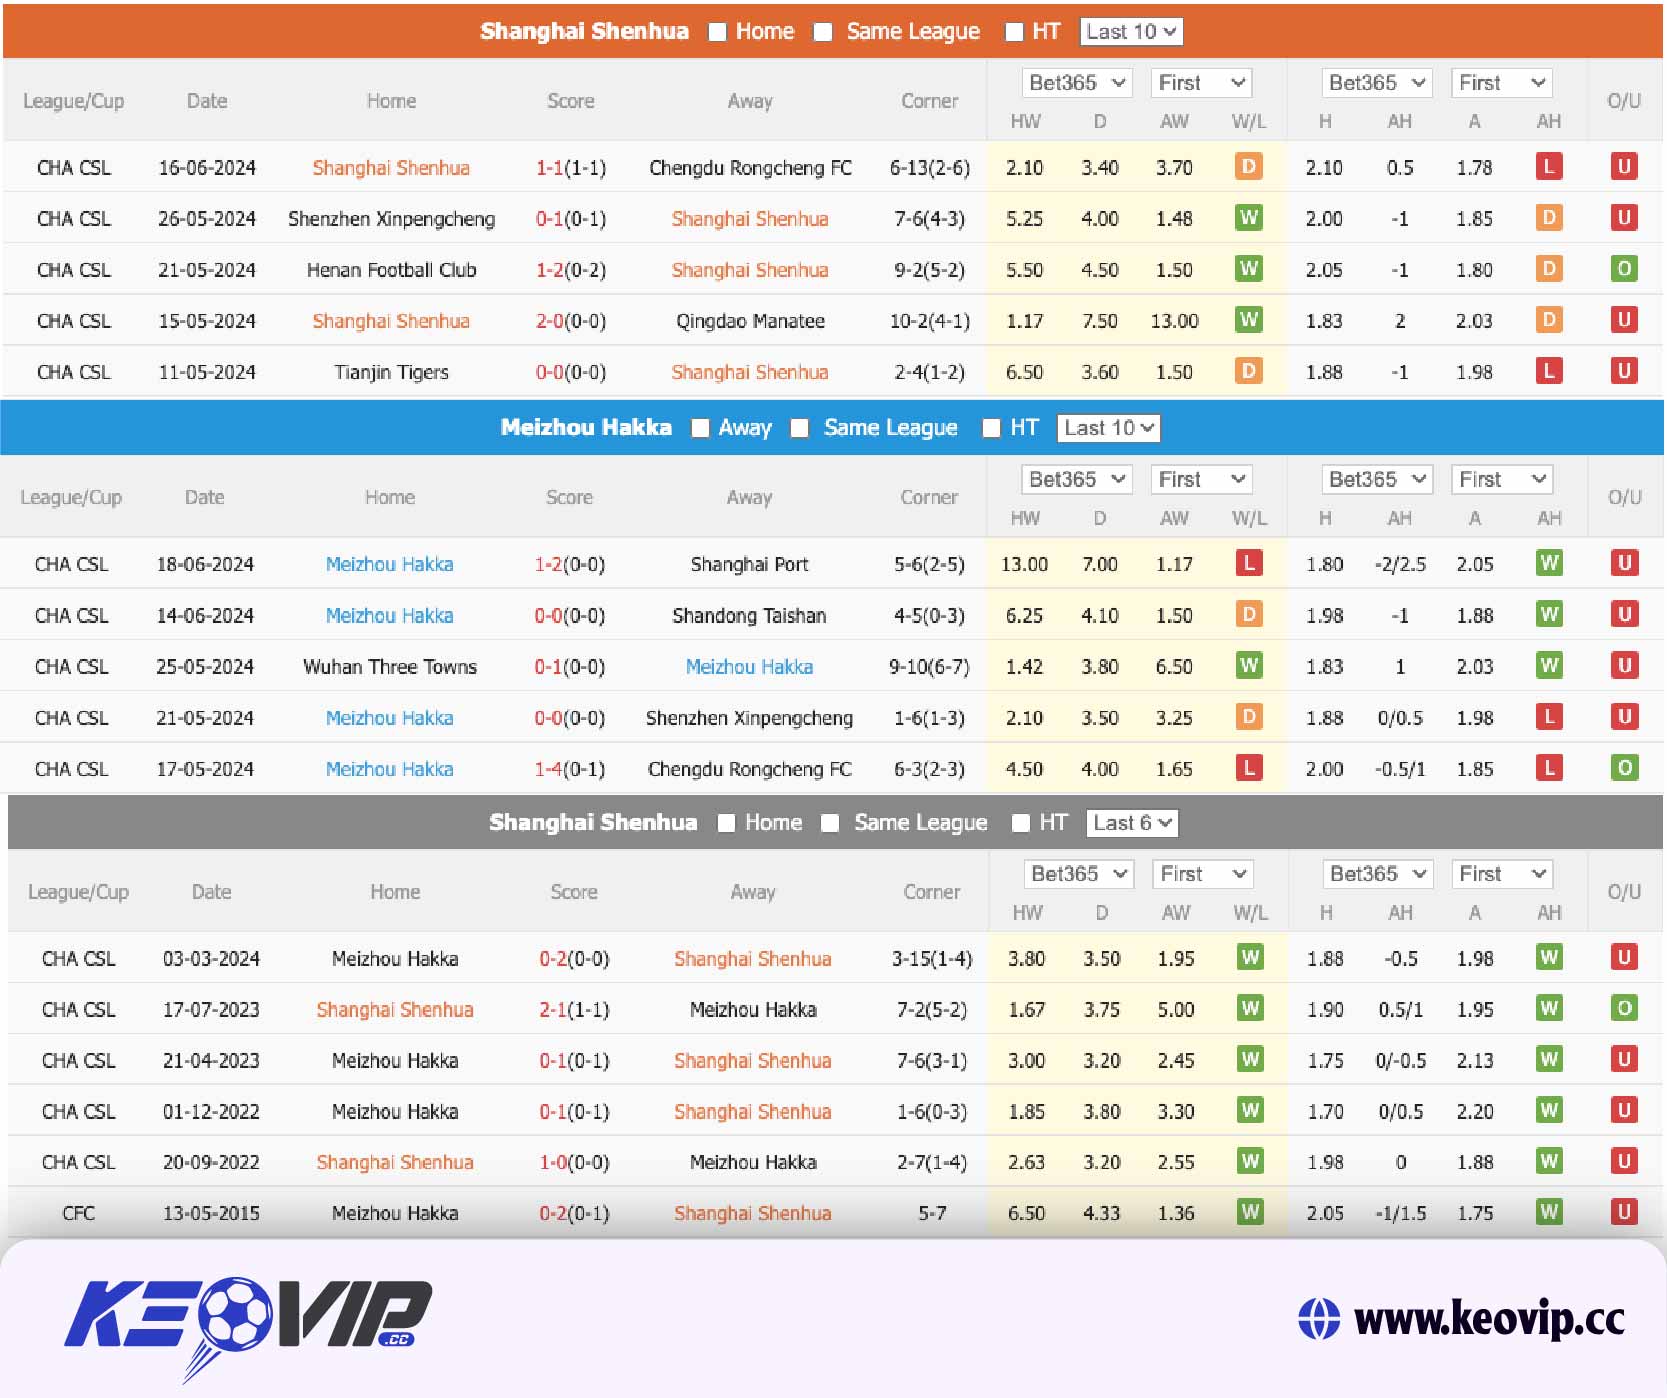1667x1398 pixels.
Task: Click L handicap badge for 21-05-2024 Meizhou match
Action: tap(1549, 717)
